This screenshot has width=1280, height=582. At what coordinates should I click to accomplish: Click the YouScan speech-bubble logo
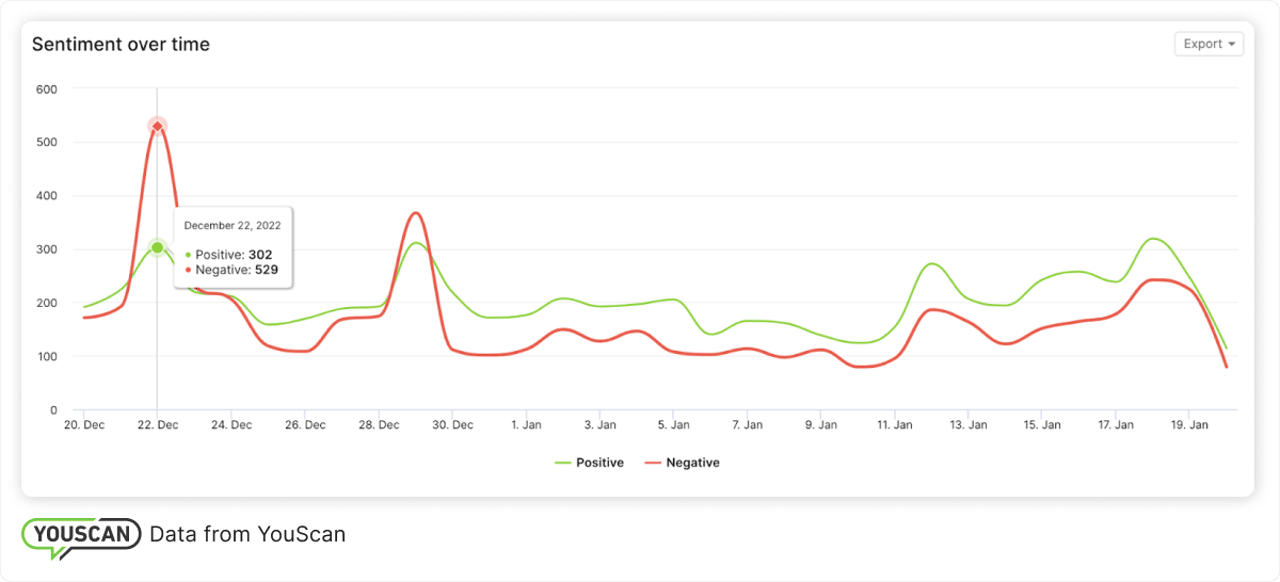click(80, 534)
